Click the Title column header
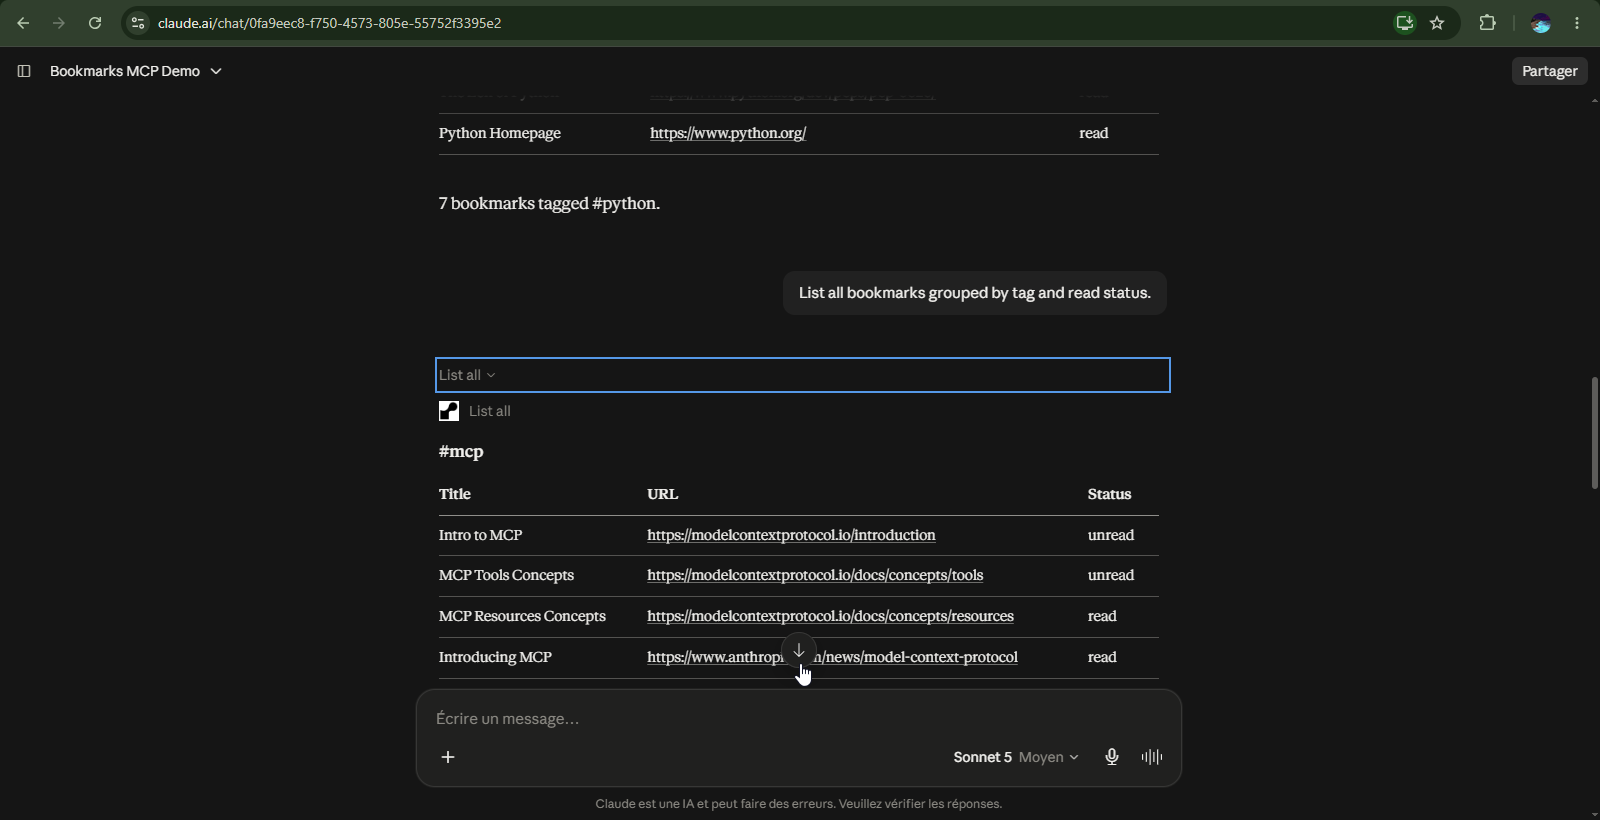 455,494
